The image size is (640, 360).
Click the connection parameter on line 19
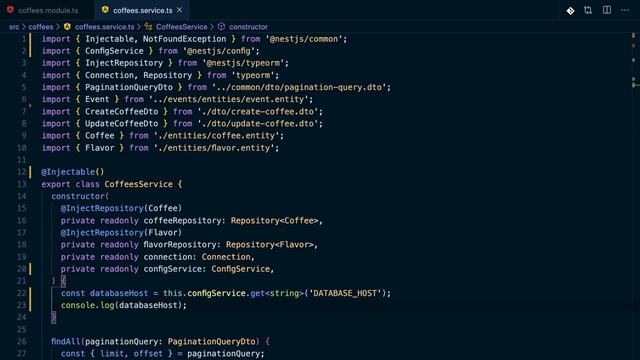pos(167,257)
